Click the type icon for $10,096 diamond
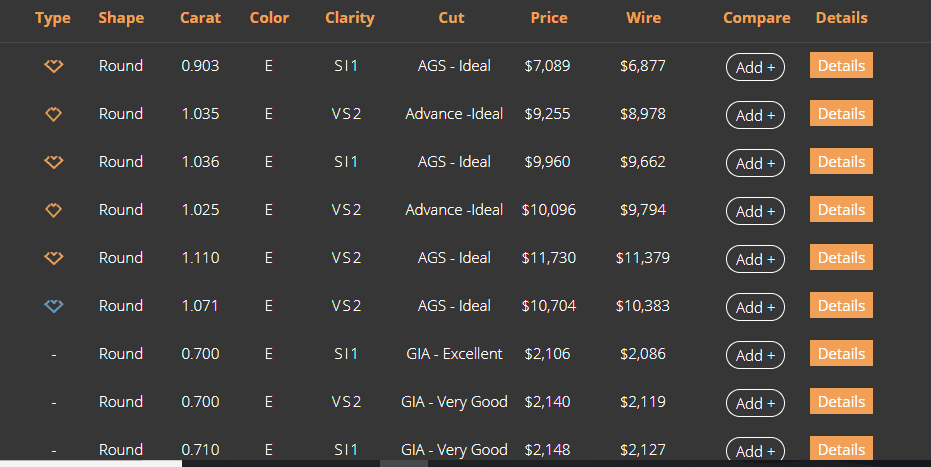This screenshot has width=931, height=467. click(53, 210)
